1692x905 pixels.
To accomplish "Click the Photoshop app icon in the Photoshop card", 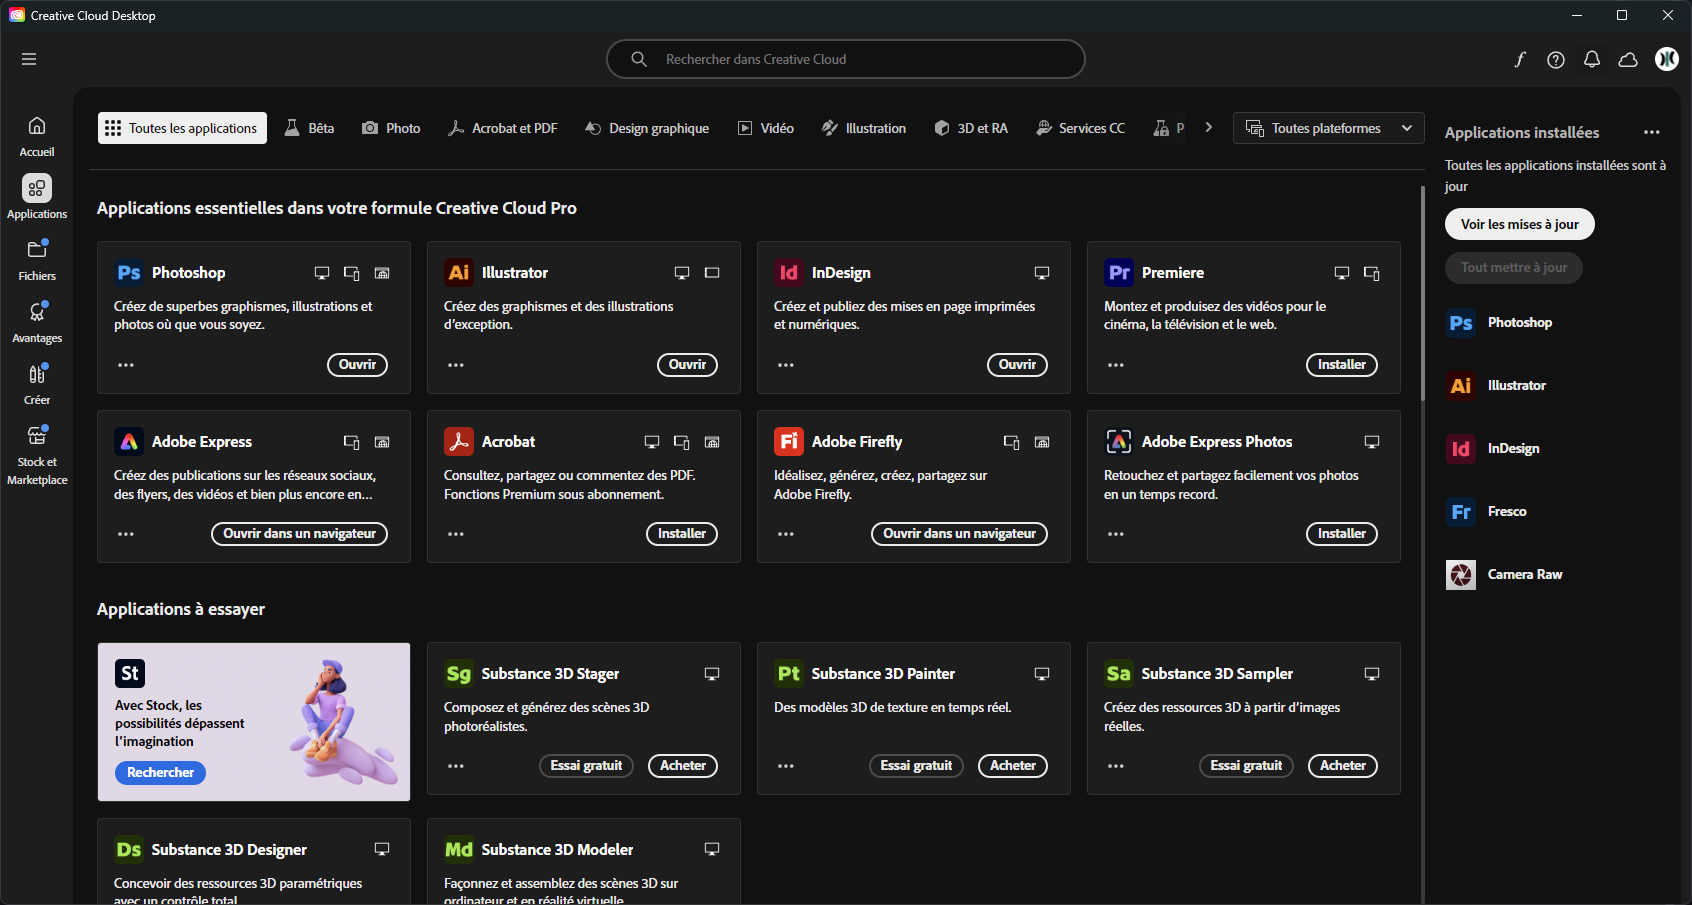I will tap(129, 273).
